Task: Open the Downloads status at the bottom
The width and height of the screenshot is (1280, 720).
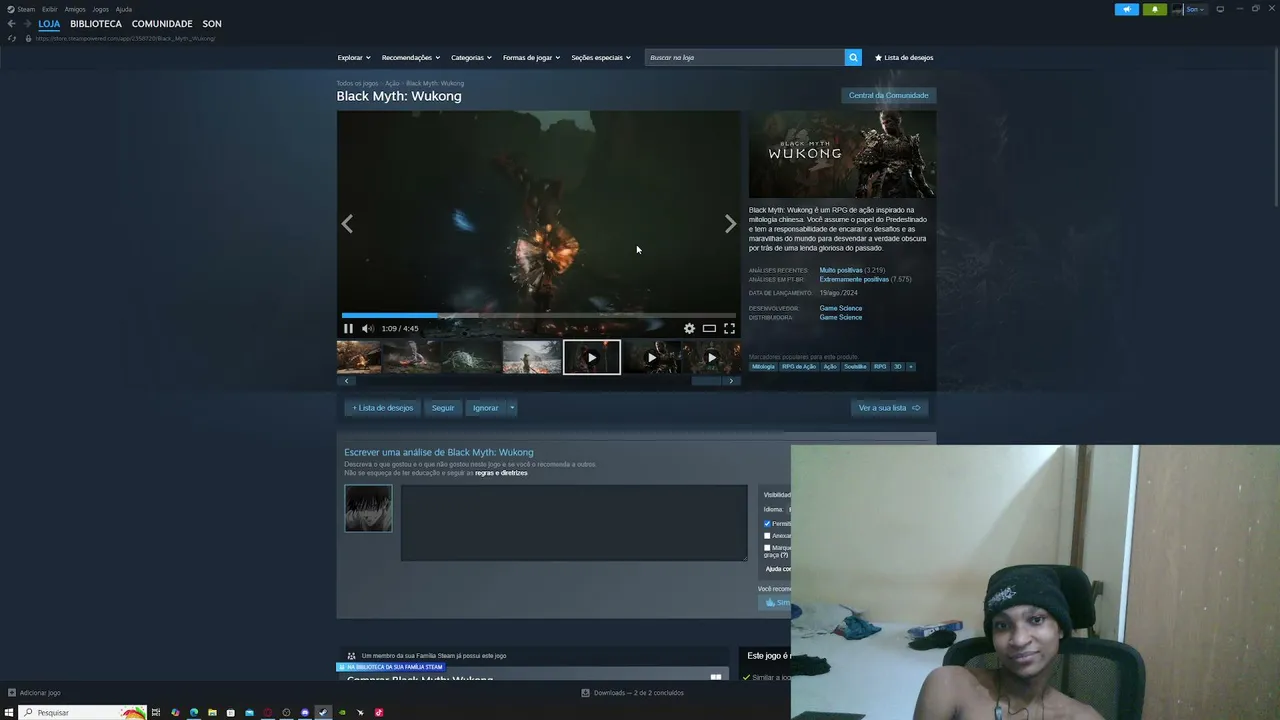Action: pos(633,692)
